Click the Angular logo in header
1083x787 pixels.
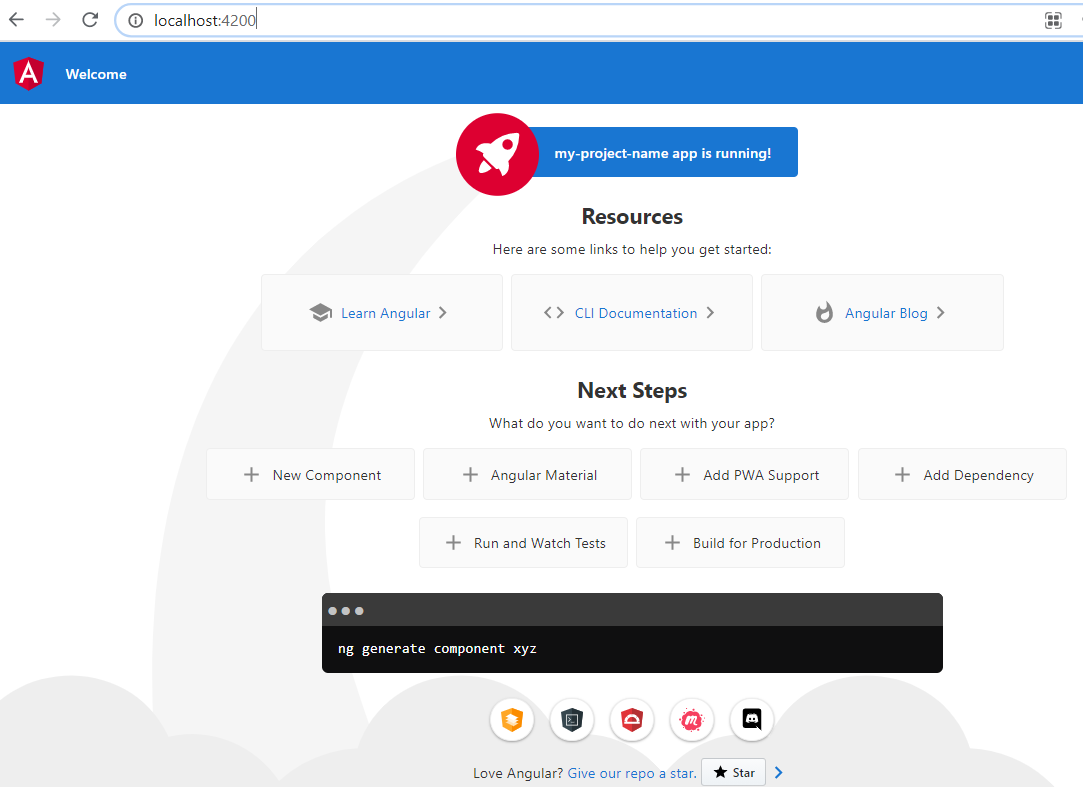28,74
